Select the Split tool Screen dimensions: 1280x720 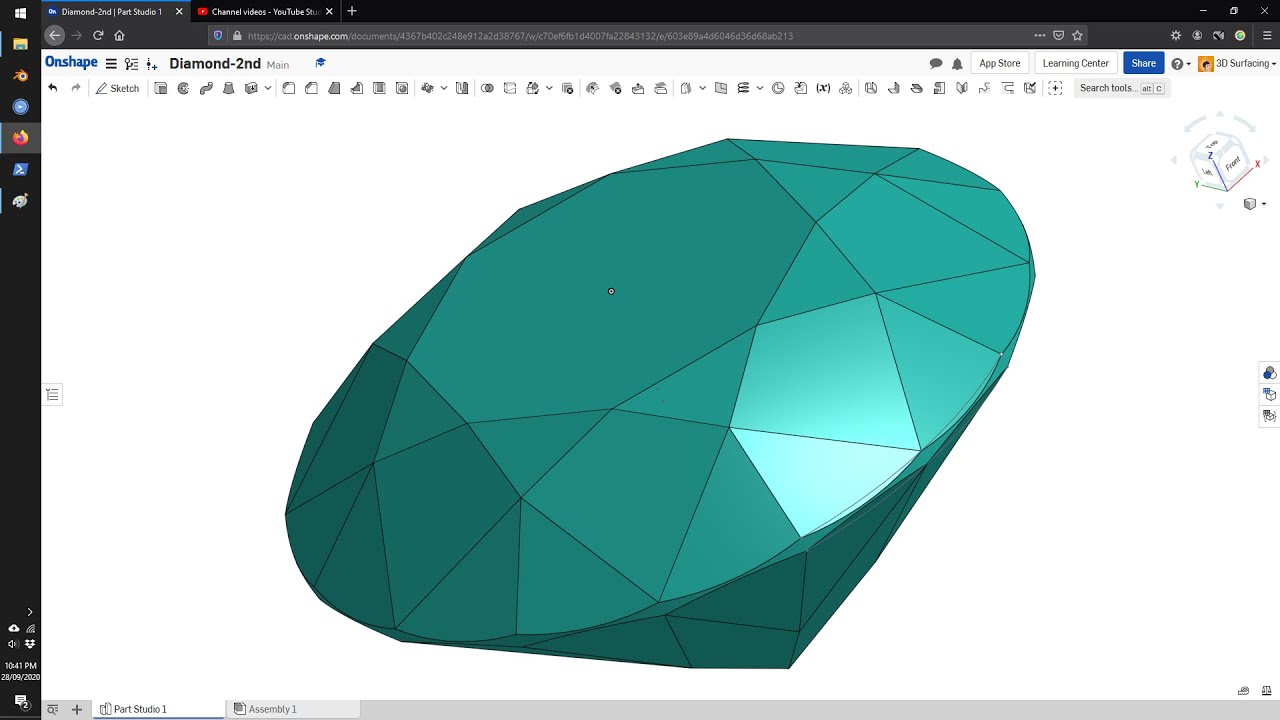click(510, 88)
